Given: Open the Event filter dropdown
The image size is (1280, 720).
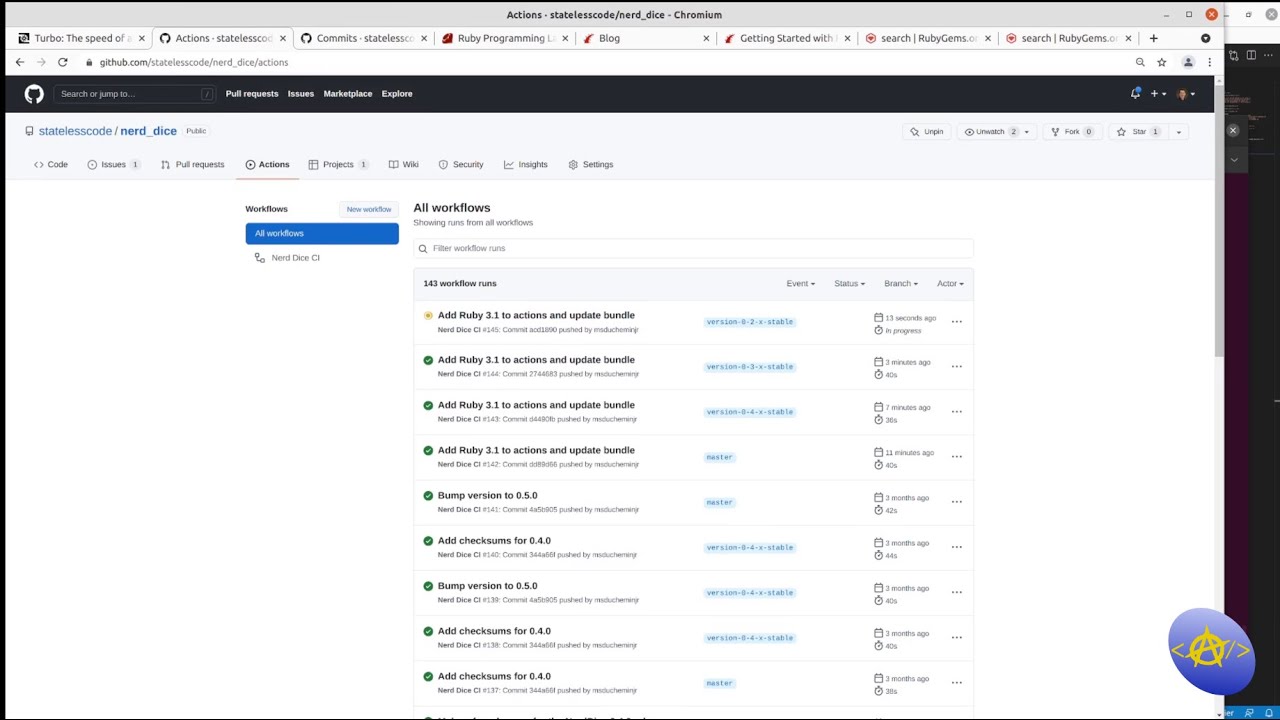Looking at the screenshot, I should tap(800, 284).
